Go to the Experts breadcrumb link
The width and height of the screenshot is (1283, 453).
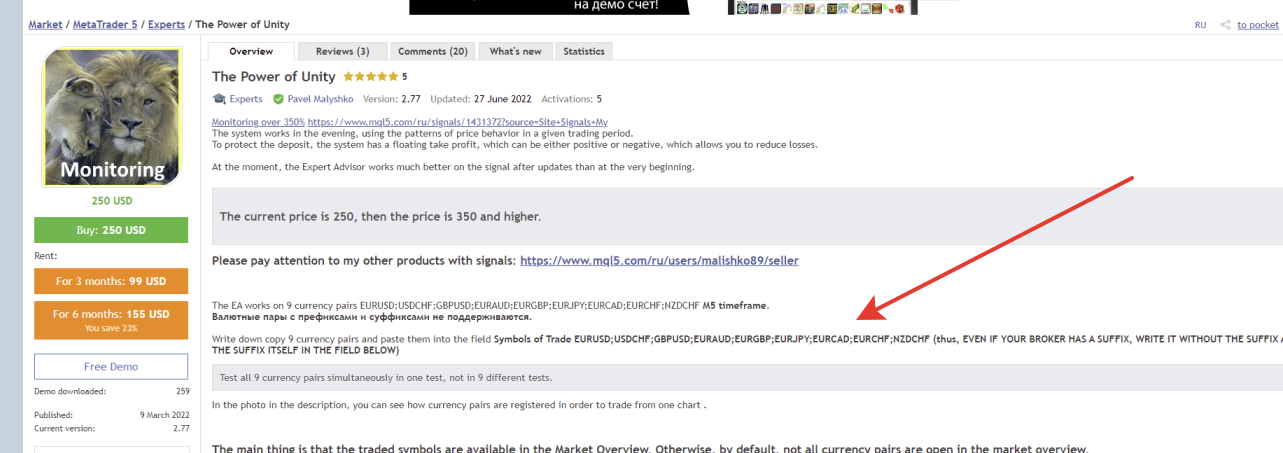pyautogui.click(x=166, y=24)
